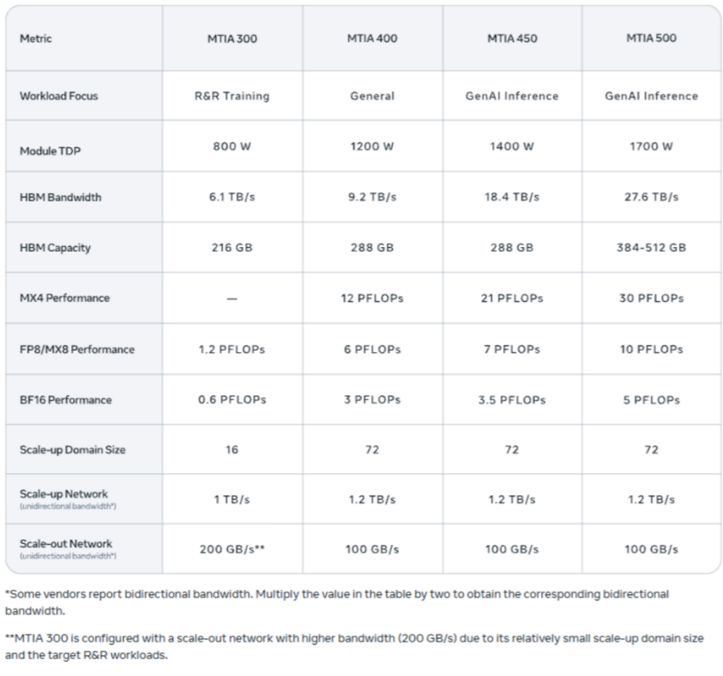Select the 30 PFLOPs cell
The image size is (723, 676).
coord(651,298)
